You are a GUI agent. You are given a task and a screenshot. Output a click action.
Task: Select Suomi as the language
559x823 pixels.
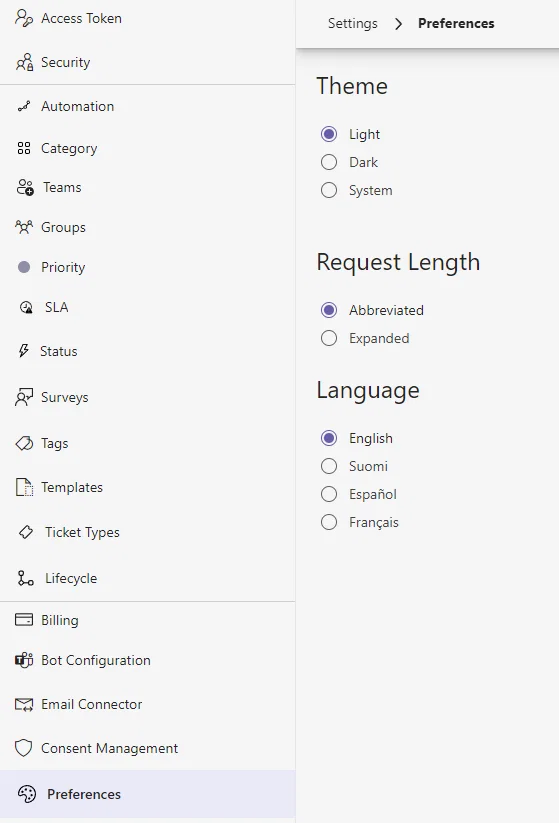(x=329, y=466)
